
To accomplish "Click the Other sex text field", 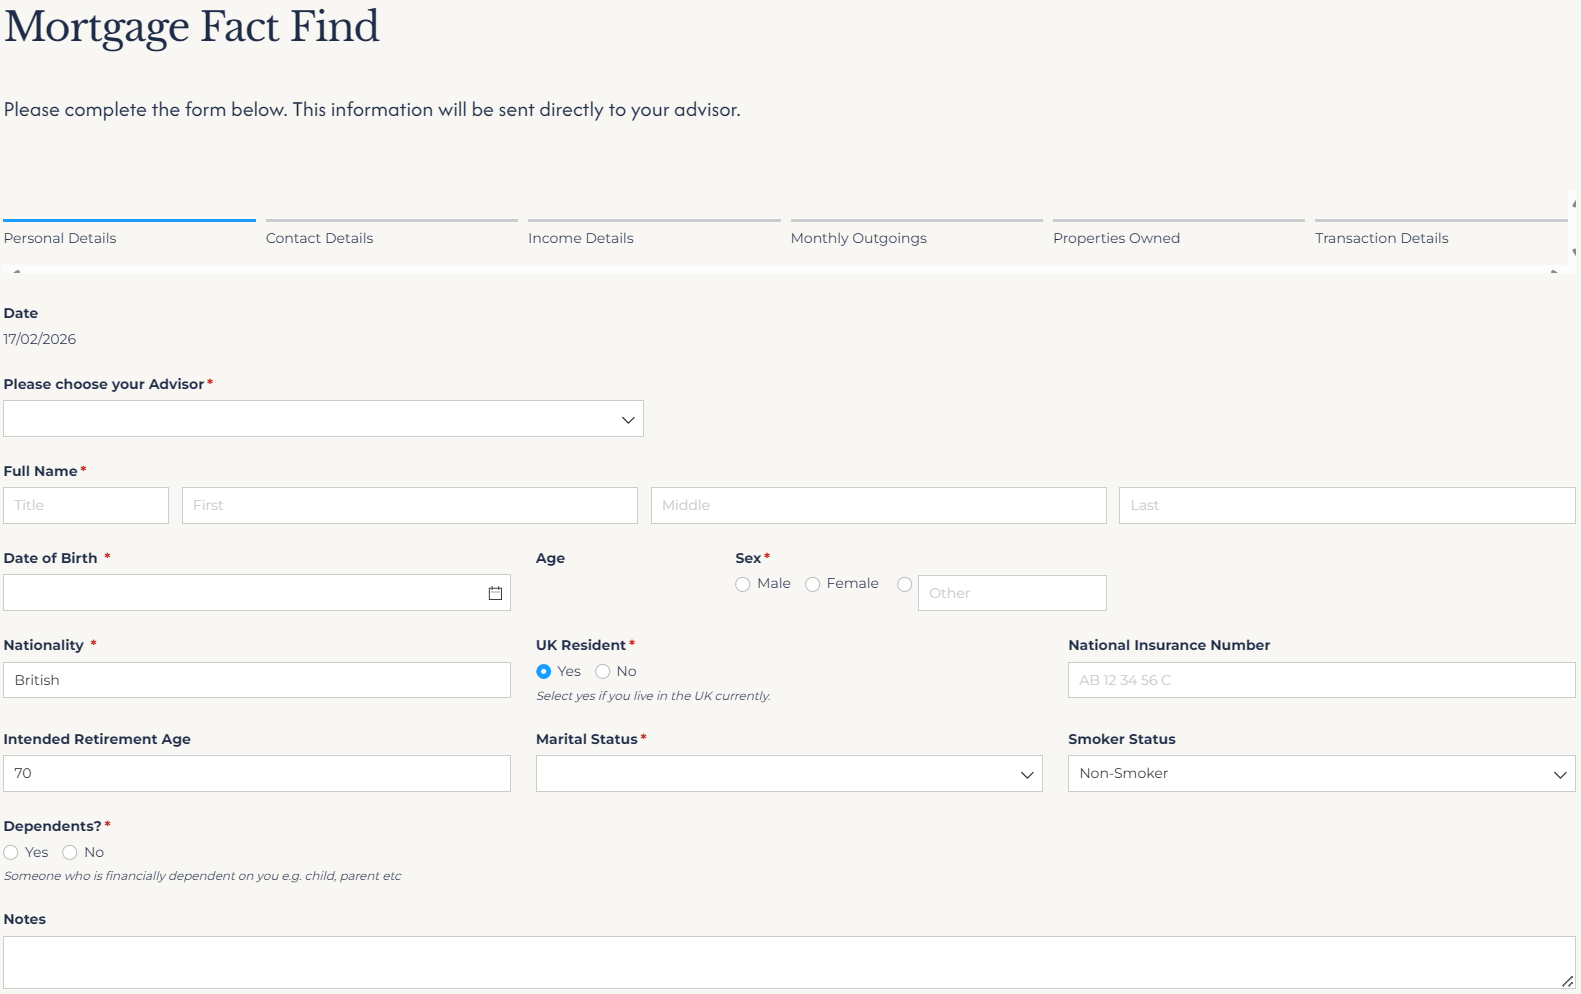I will tap(1012, 593).
